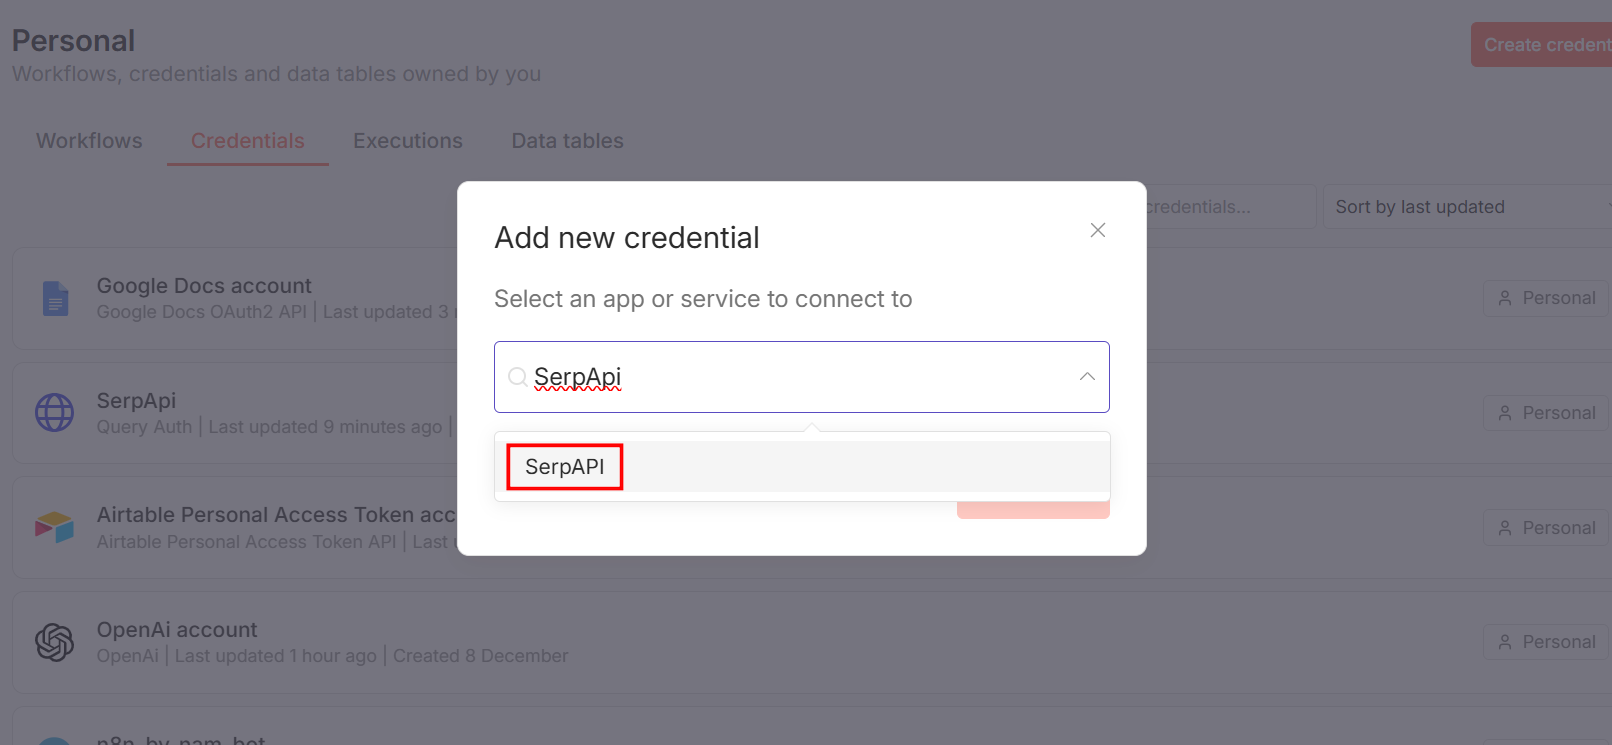This screenshot has height=745, width=1612.
Task: Select the Credentials tab
Action: point(247,141)
